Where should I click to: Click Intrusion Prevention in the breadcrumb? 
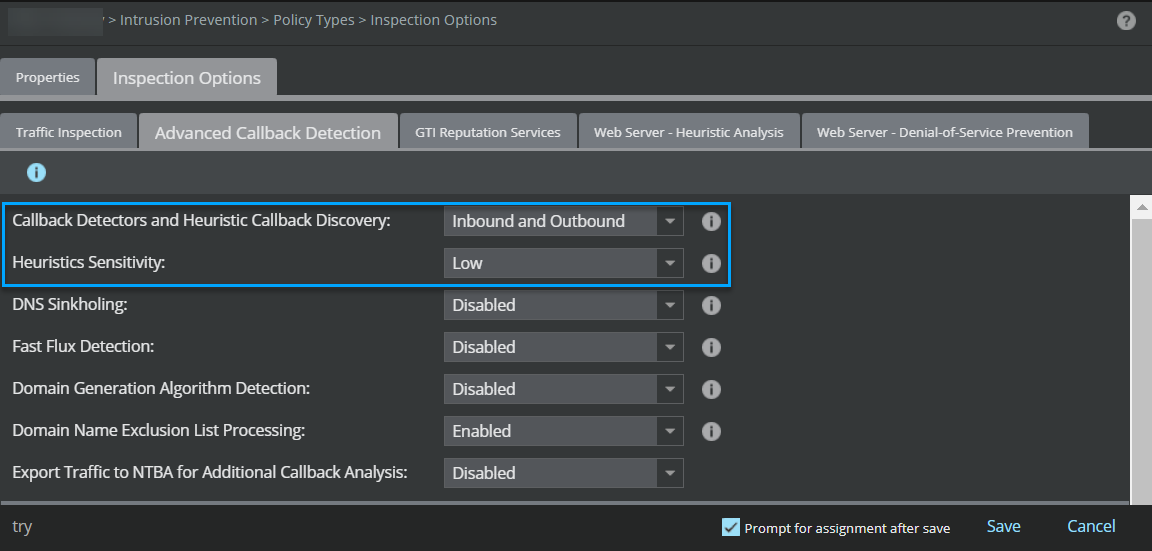point(189,20)
